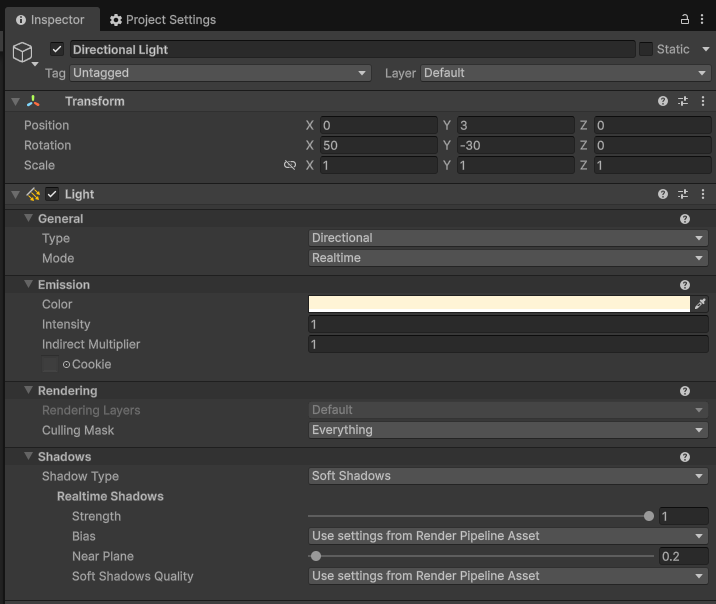
Task: Collapse the Shadows section
Action: click(x=28, y=457)
